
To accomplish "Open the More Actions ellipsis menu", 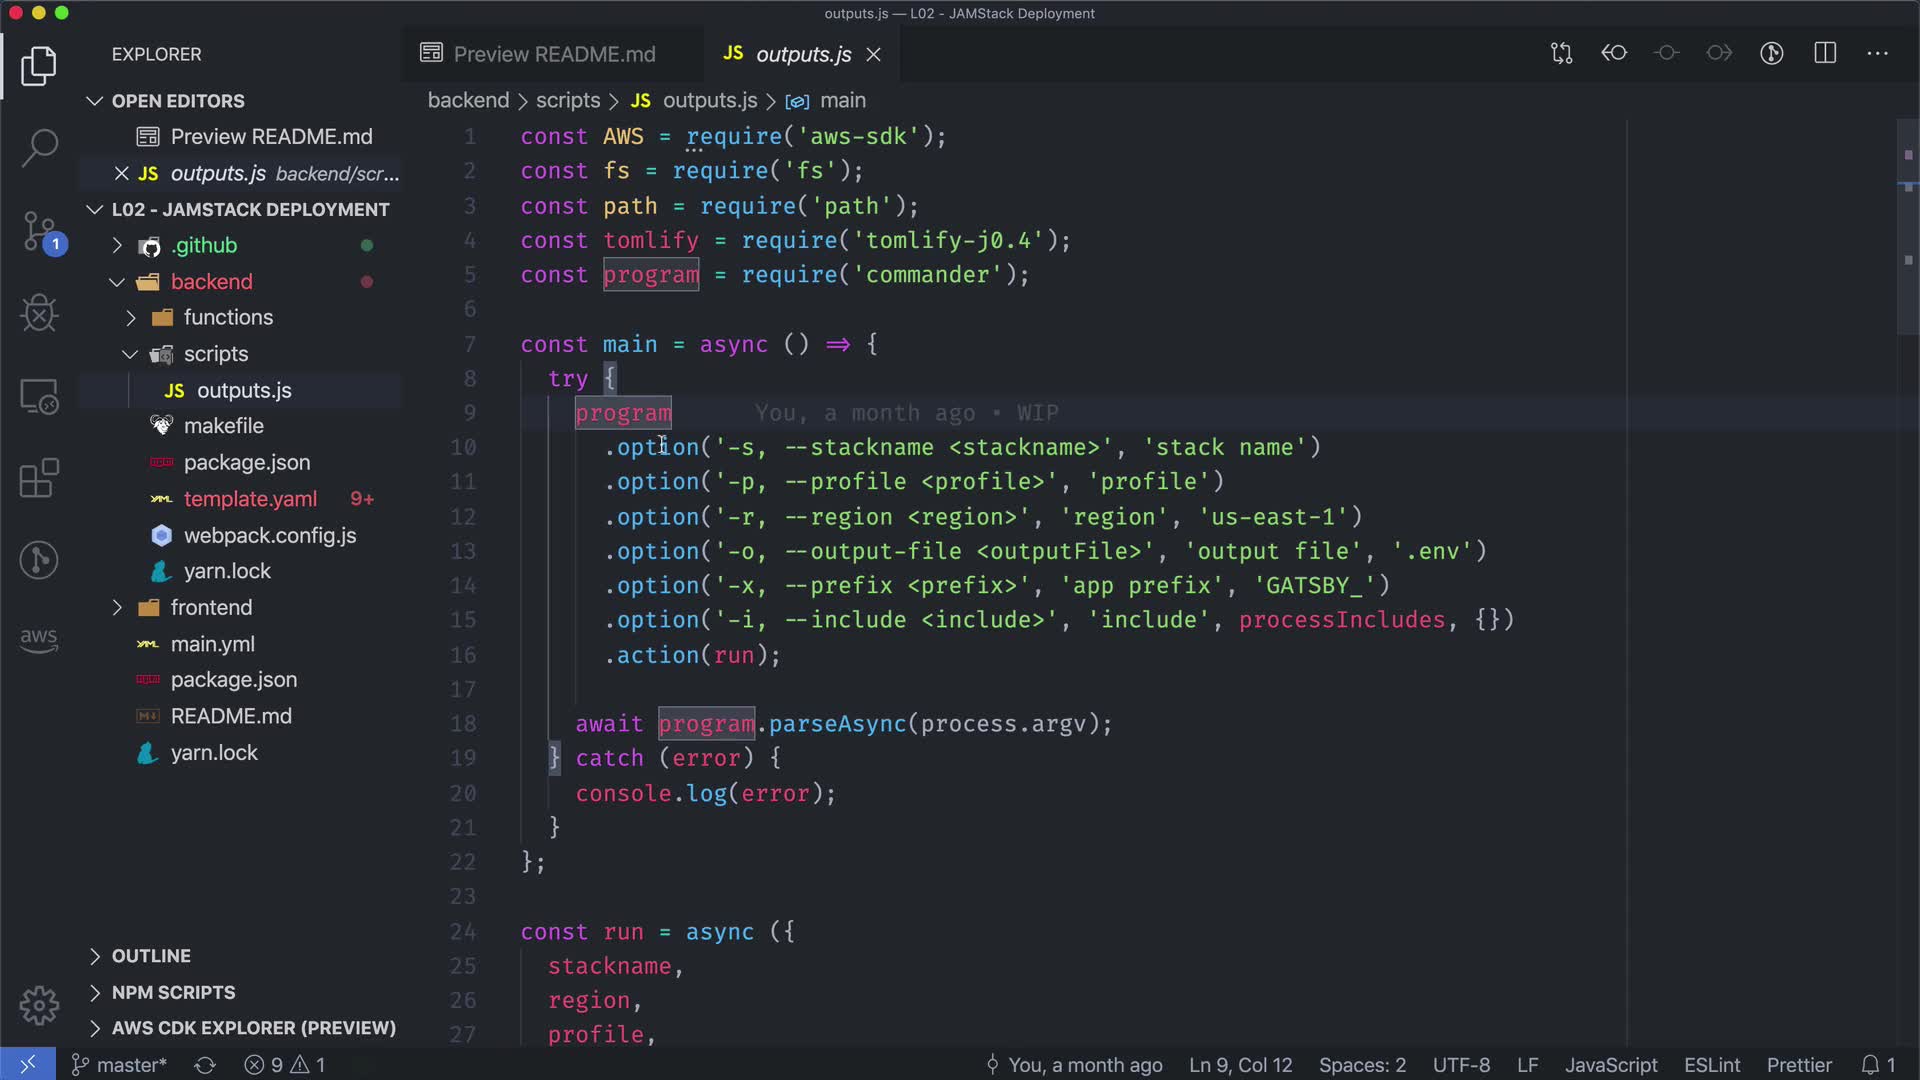I will (x=1877, y=53).
